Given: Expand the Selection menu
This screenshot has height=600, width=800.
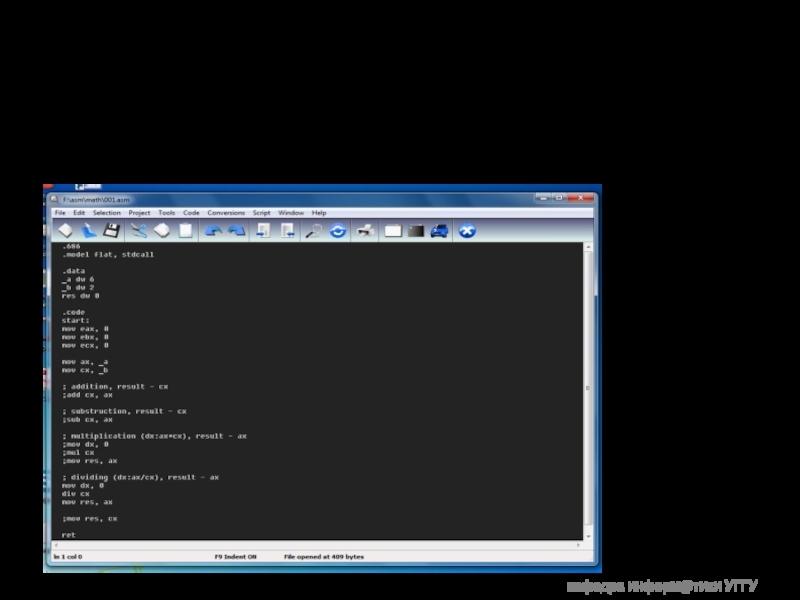Looking at the screenshot, I should (106, 213).
